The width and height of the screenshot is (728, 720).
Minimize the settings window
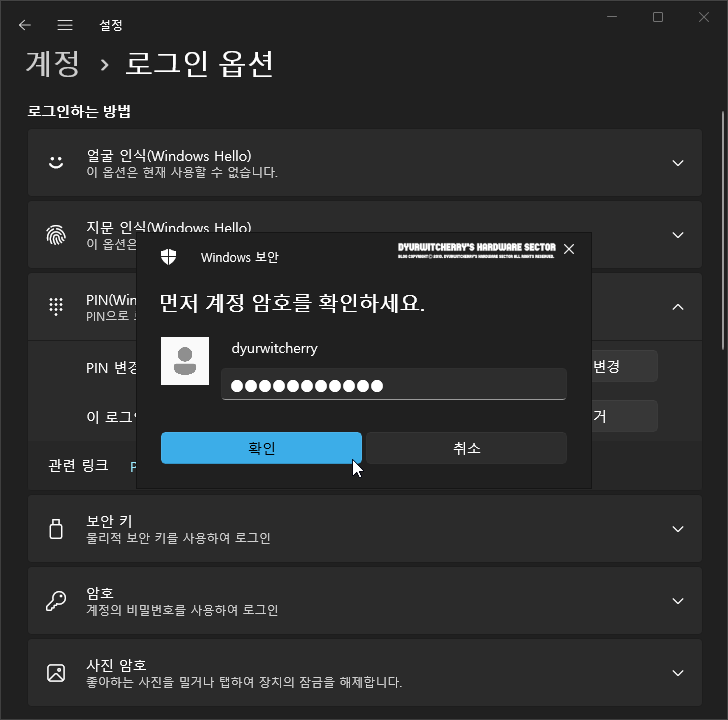[x=612, y=17]
